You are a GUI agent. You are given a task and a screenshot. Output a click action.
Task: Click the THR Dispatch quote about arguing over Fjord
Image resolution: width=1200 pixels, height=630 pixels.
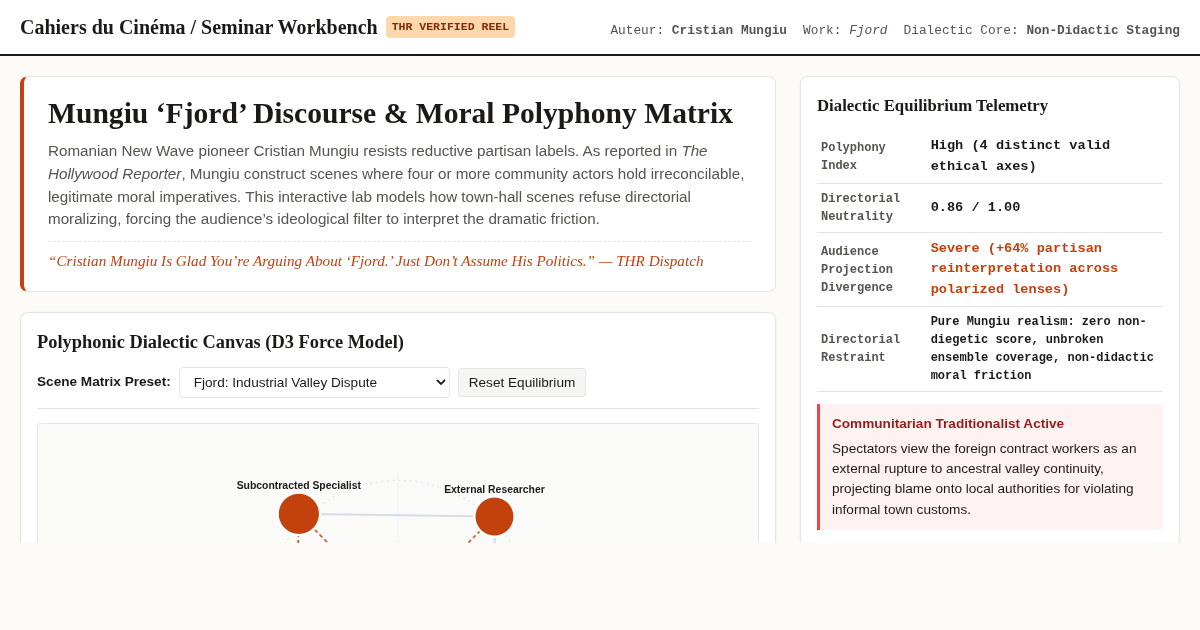(376, 261)
